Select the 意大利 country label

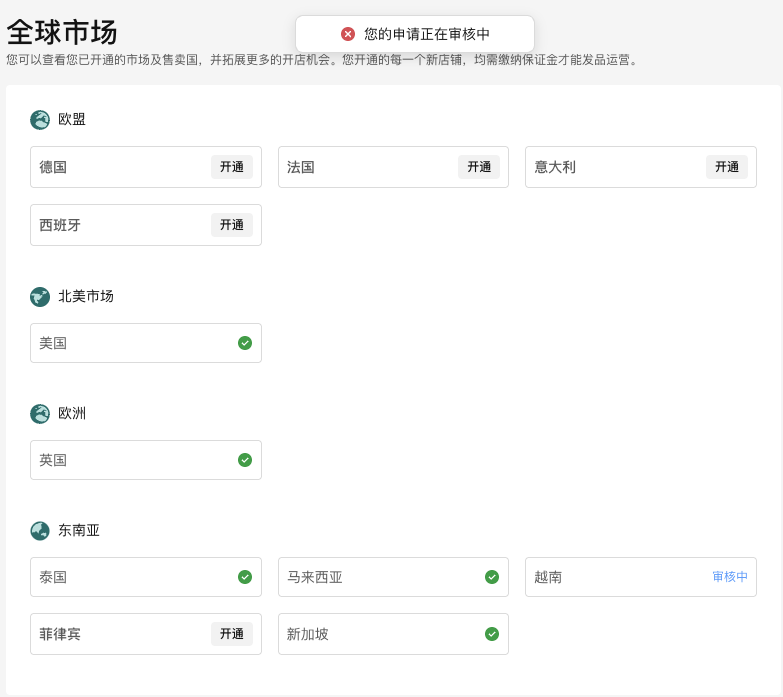pyautogui.click(x=555, y=167)
